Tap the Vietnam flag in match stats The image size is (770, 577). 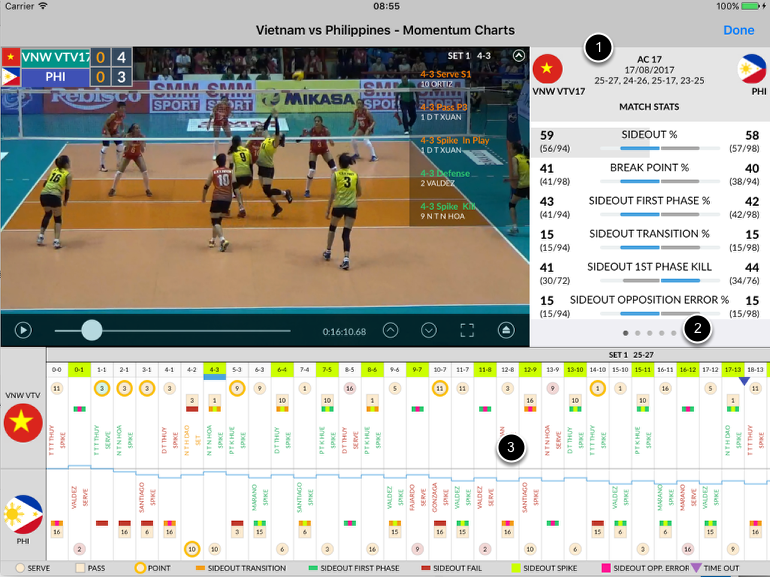(548, 69)
